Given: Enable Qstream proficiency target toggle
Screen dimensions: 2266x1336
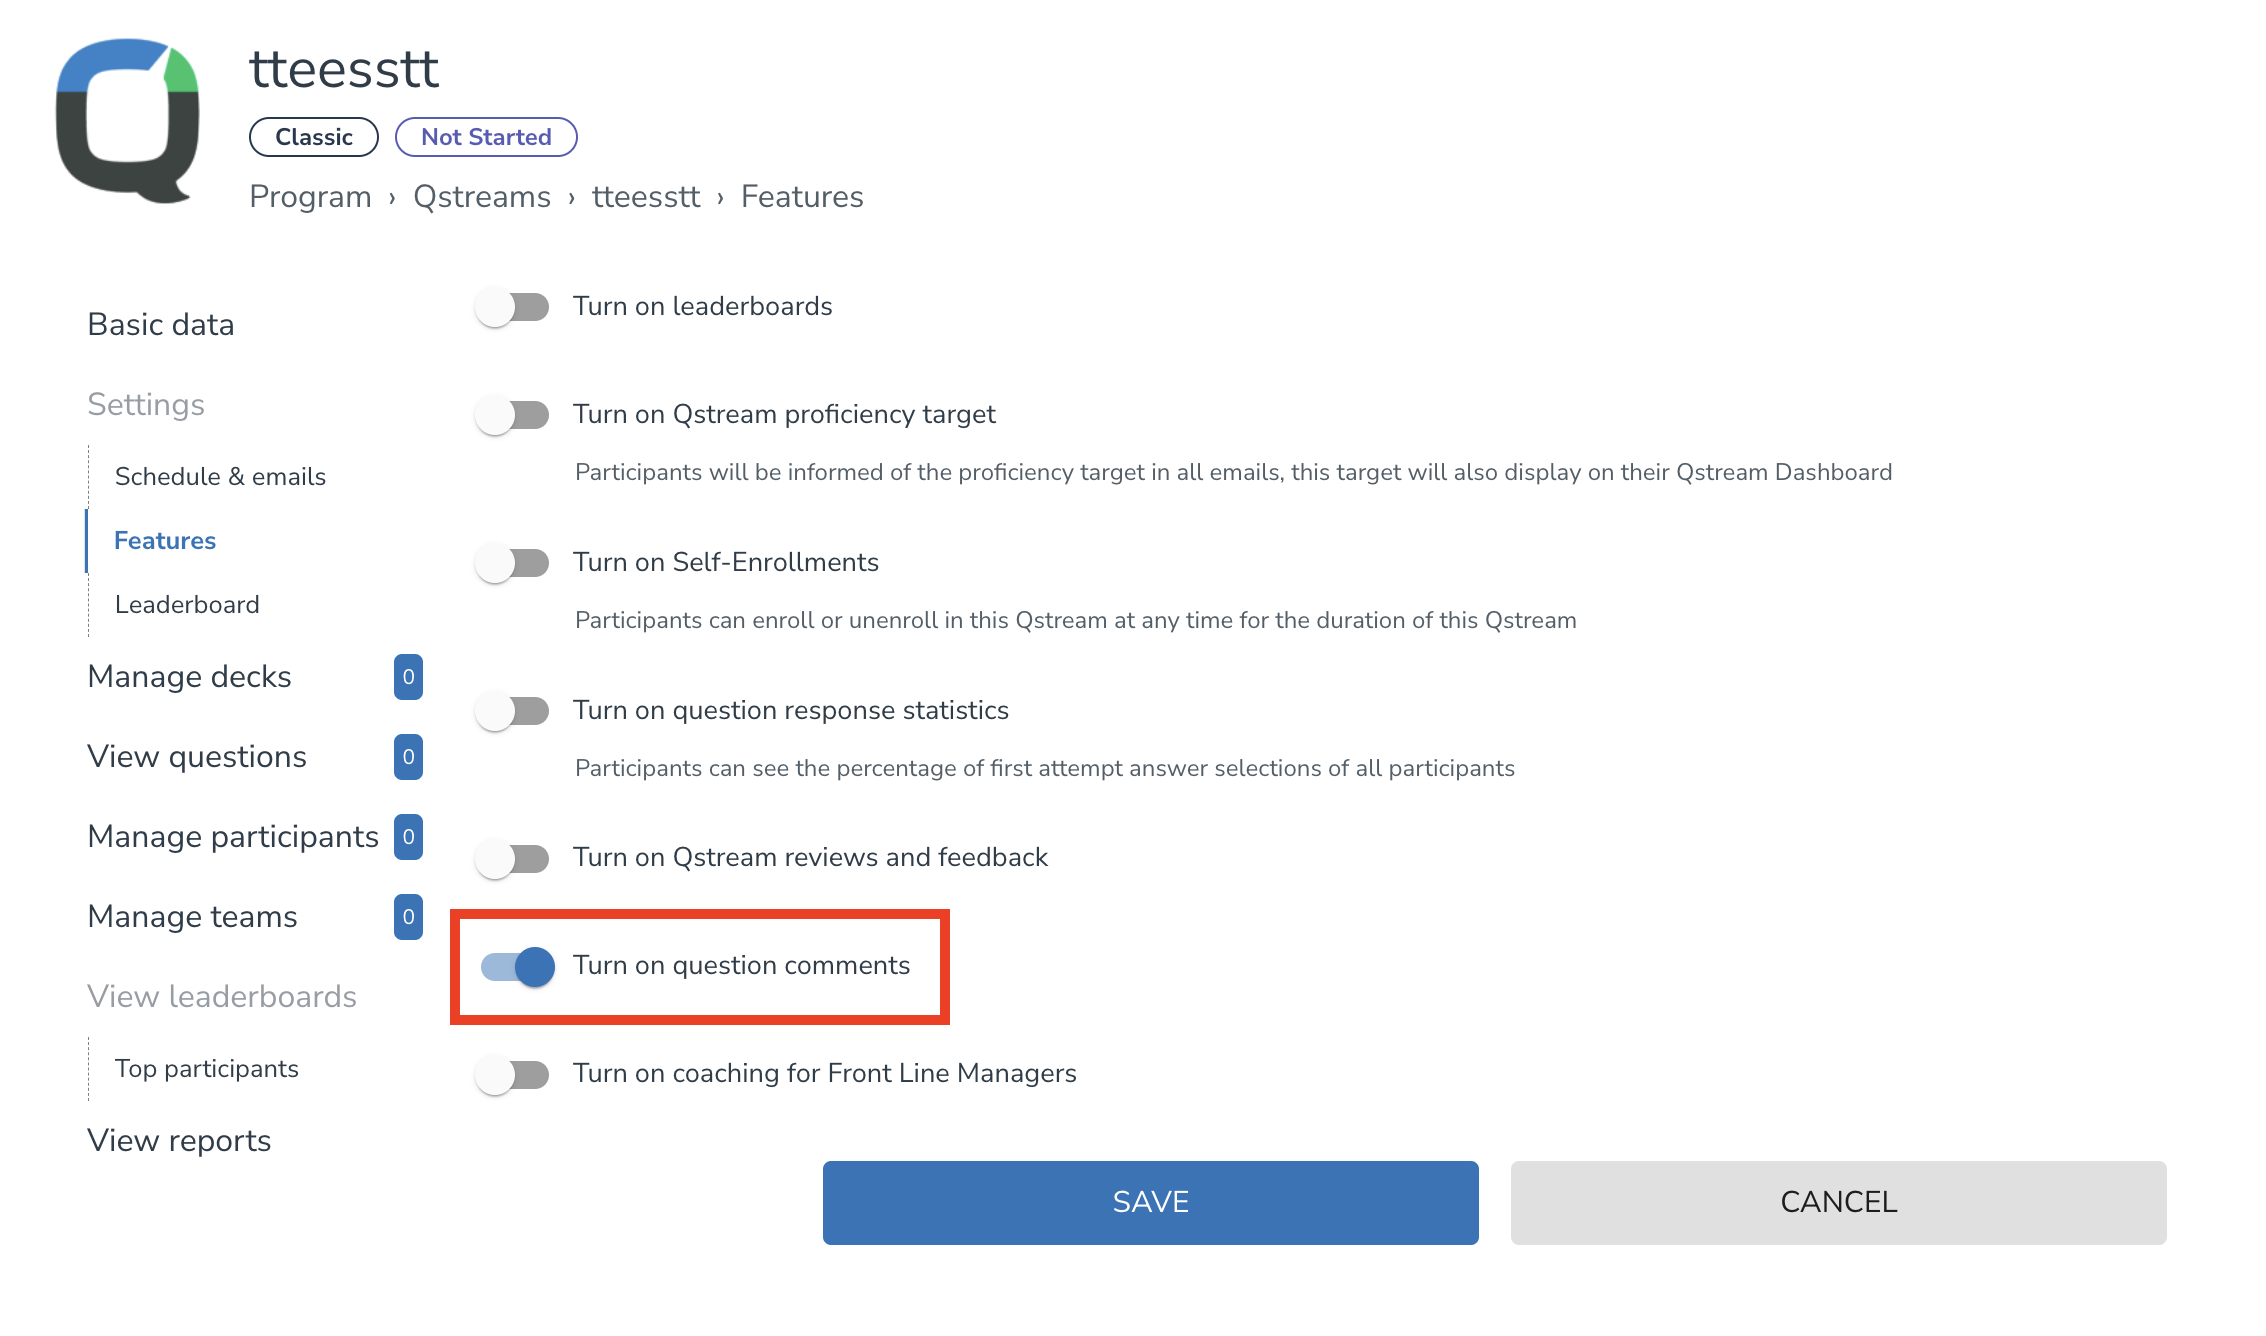Looking at the screenshot, I should pos(513,415).
